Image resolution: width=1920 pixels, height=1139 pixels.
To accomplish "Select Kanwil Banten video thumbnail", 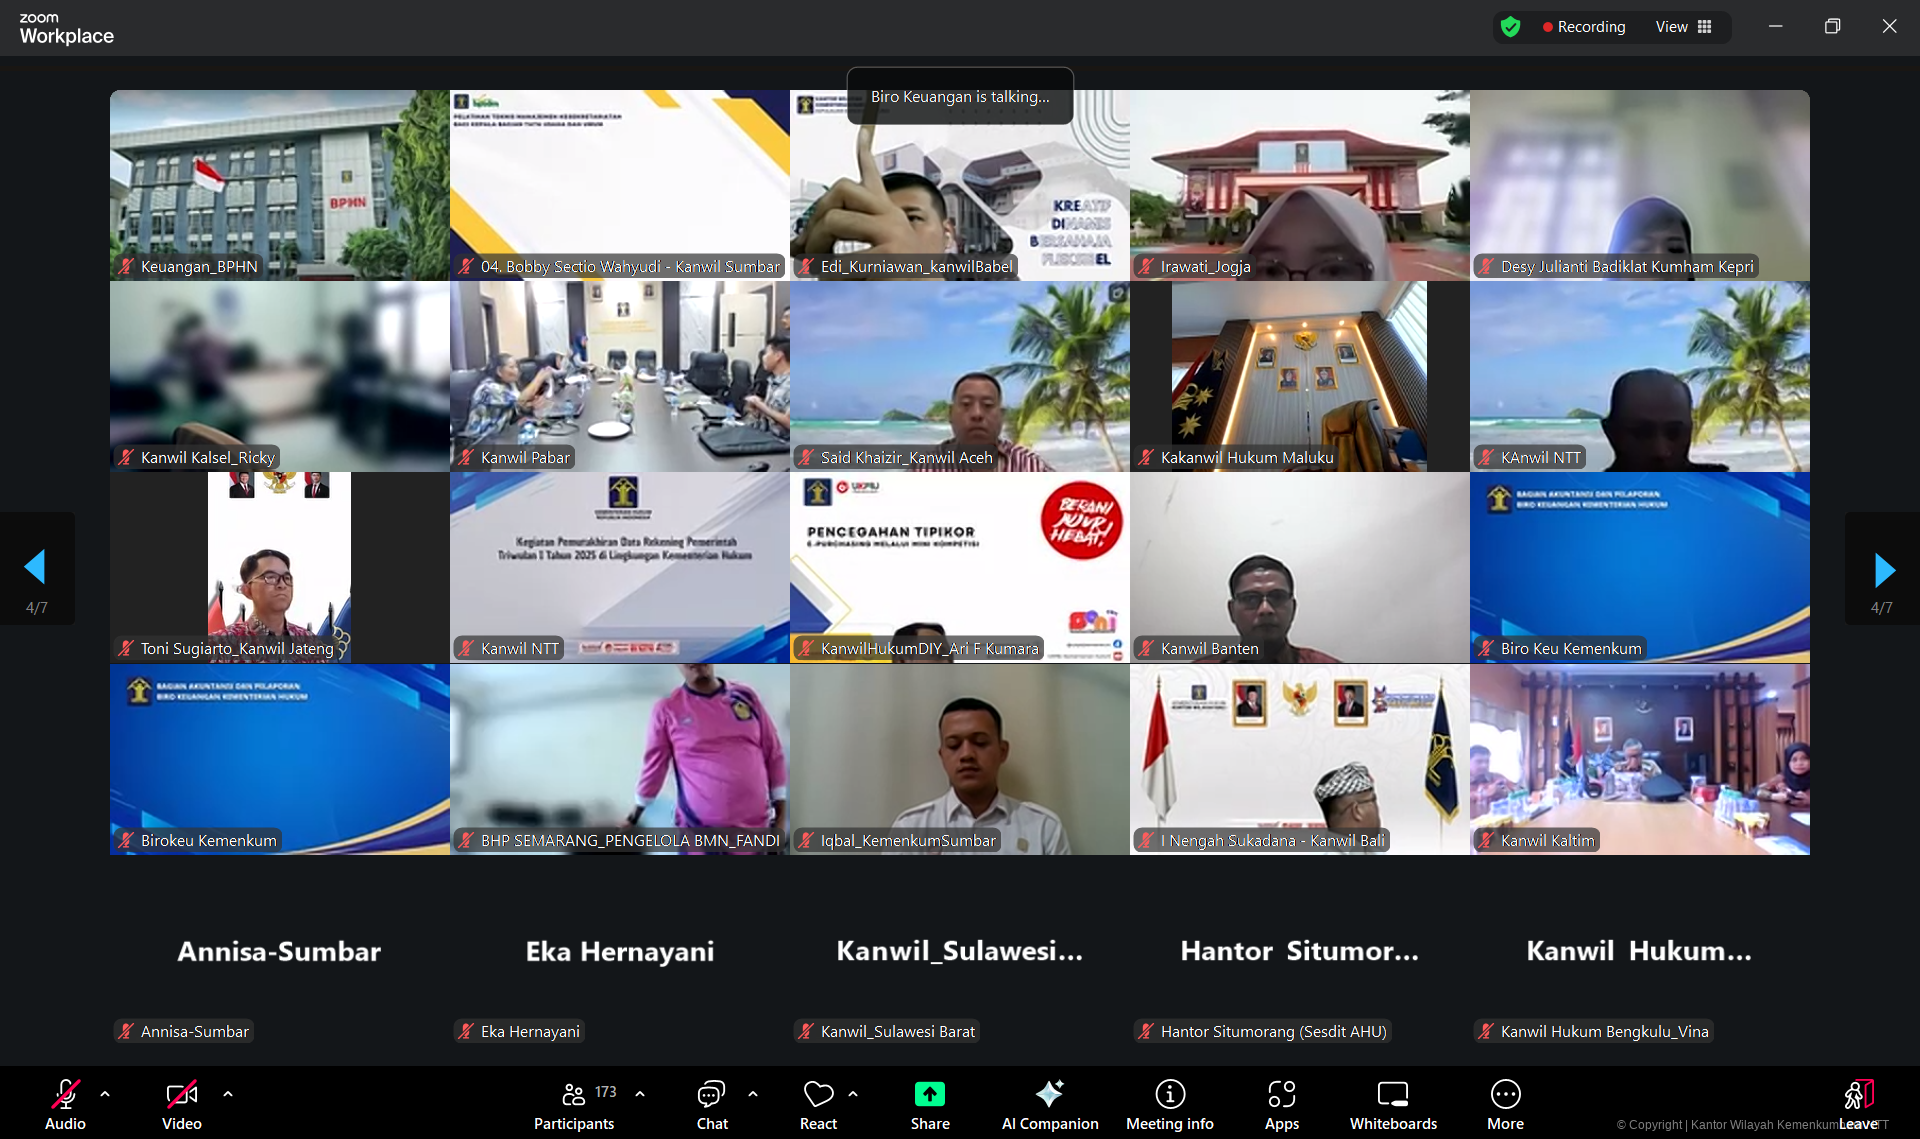I will (1299, 567).
